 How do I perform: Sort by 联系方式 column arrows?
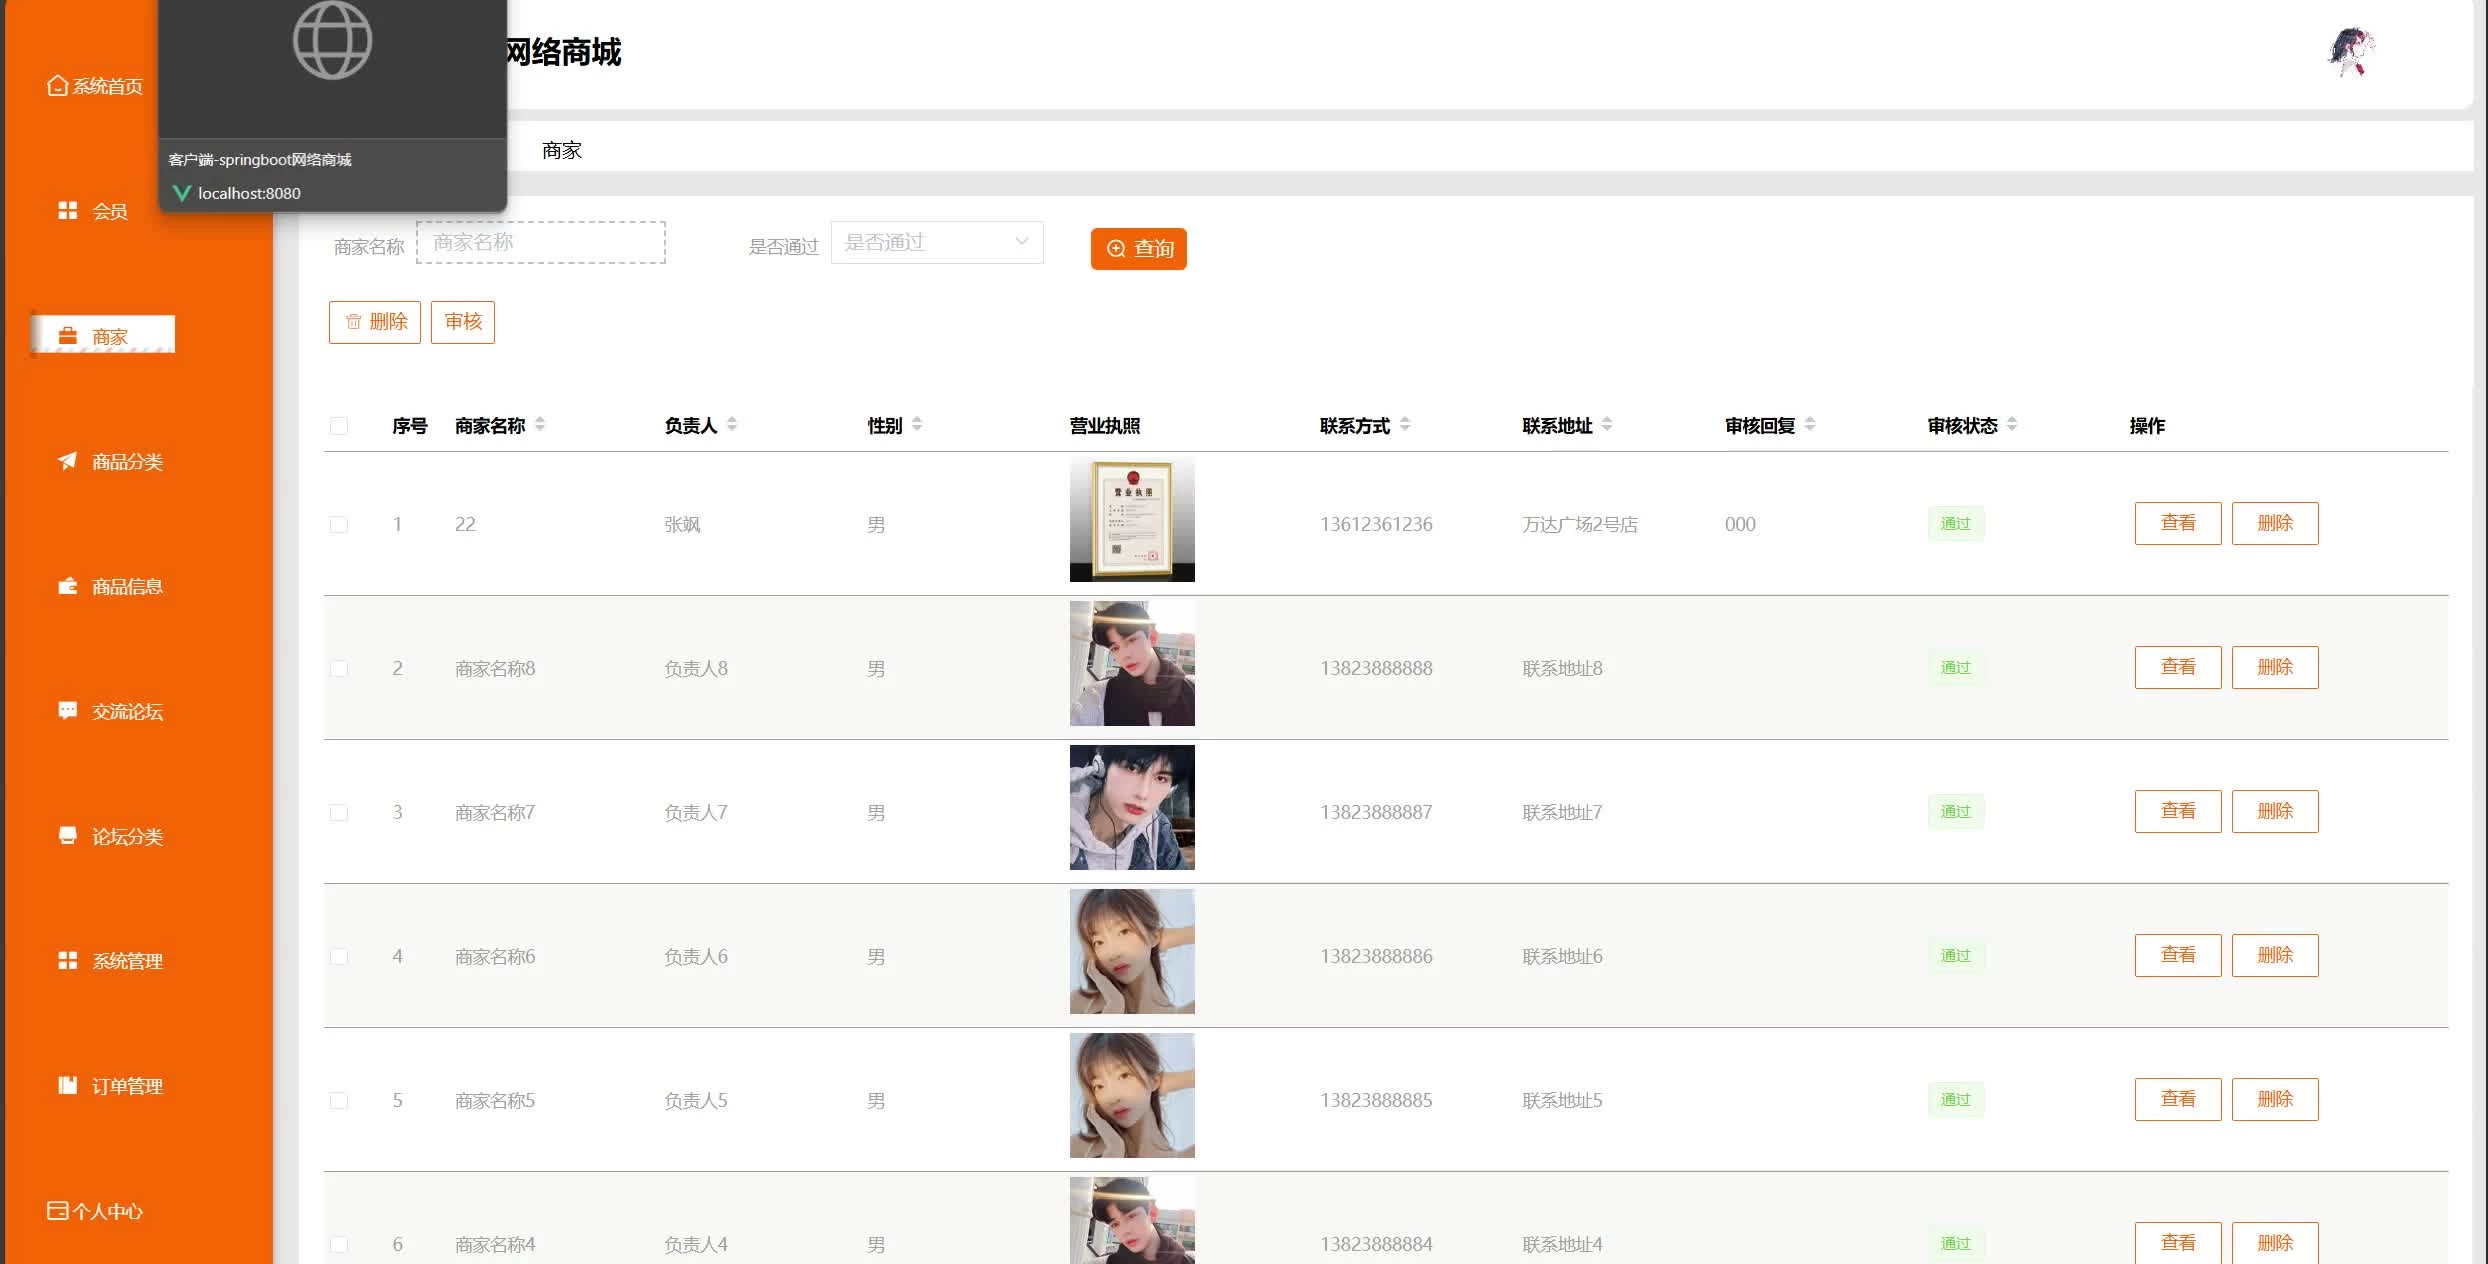pyautogui.click(x=1405, y=424)
